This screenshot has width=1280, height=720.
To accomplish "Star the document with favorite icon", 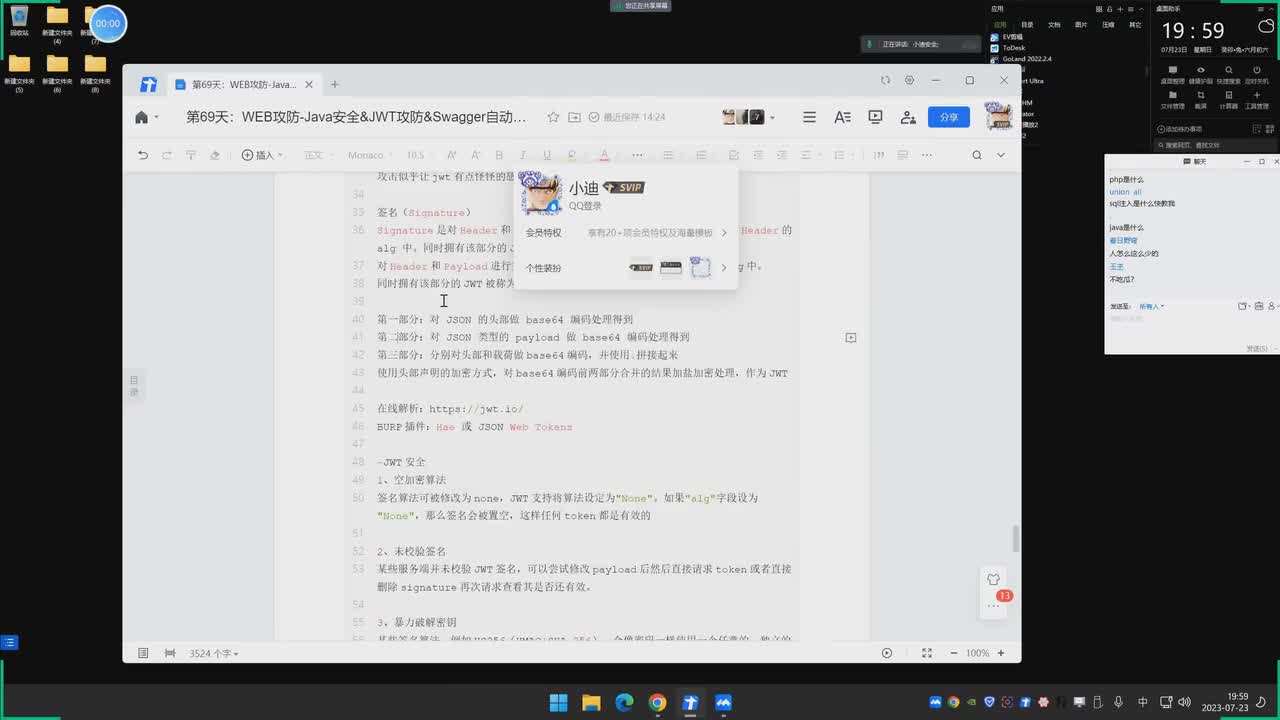I will [x=553, y=117].
